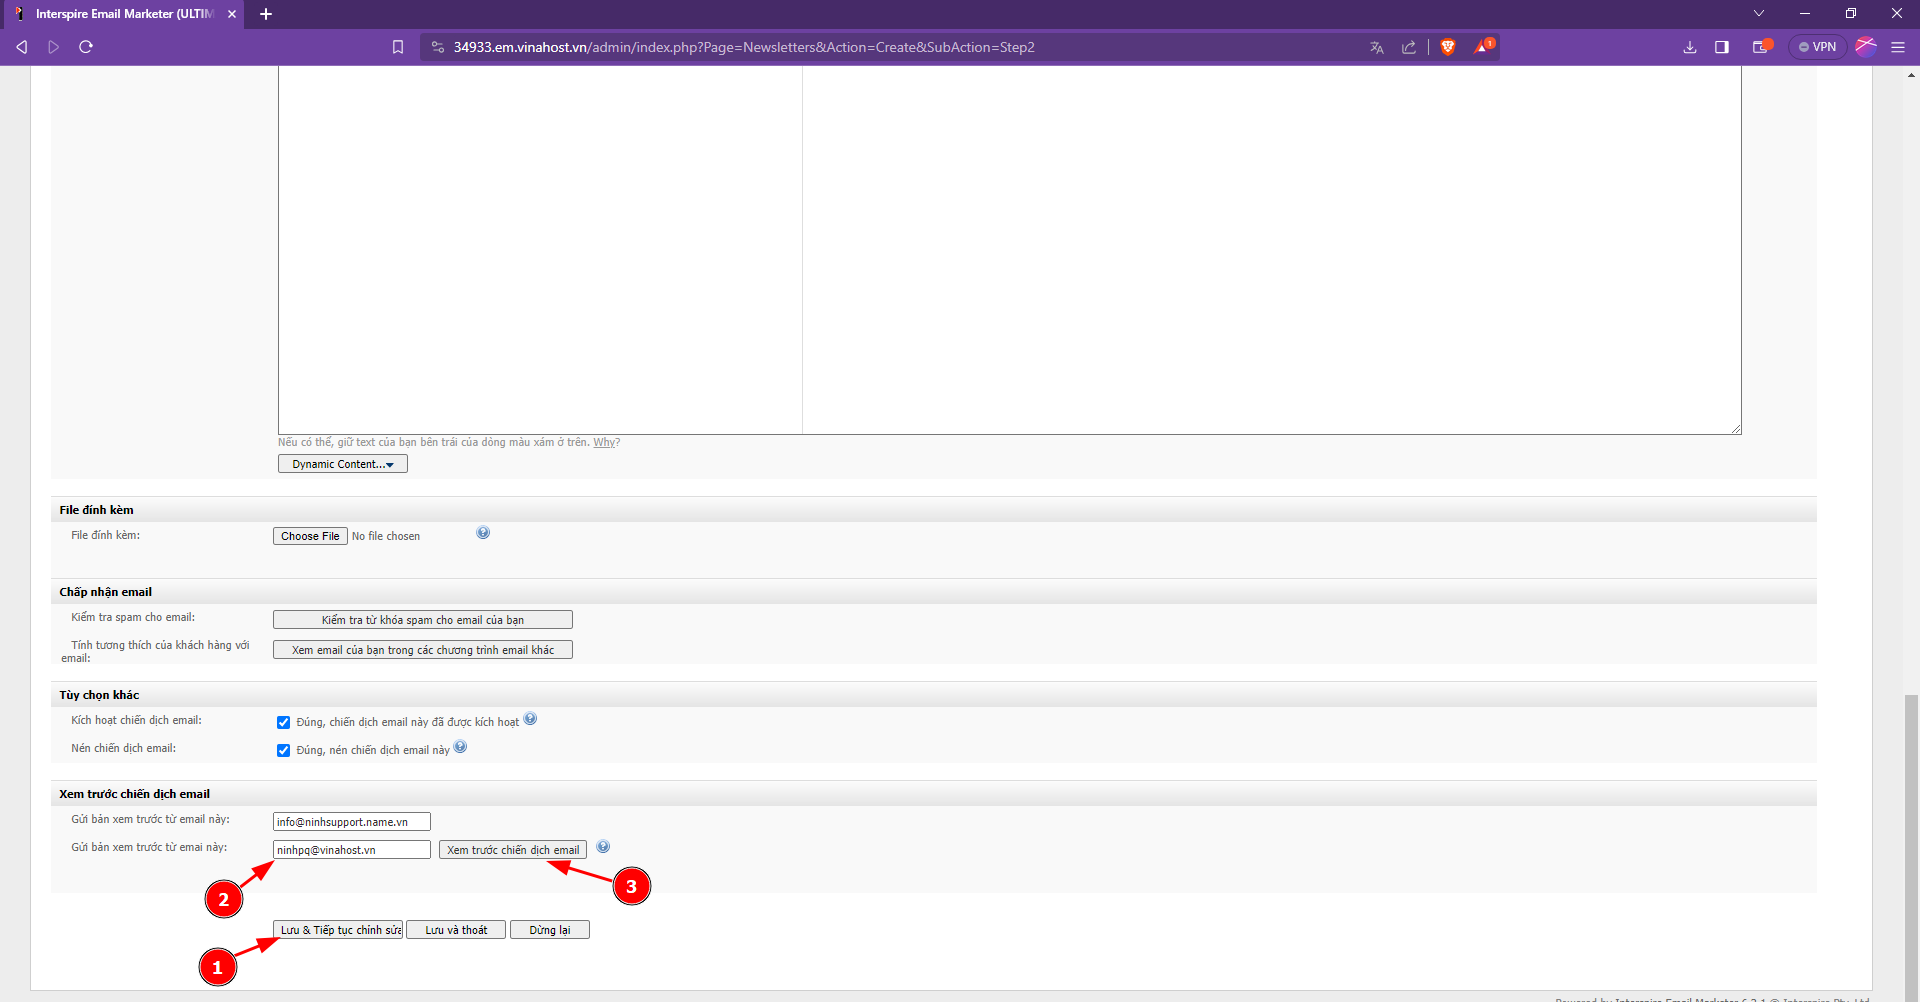Open the translate page icon
Screen dimensions: 1920x1002
click(x=1377, y=47)
